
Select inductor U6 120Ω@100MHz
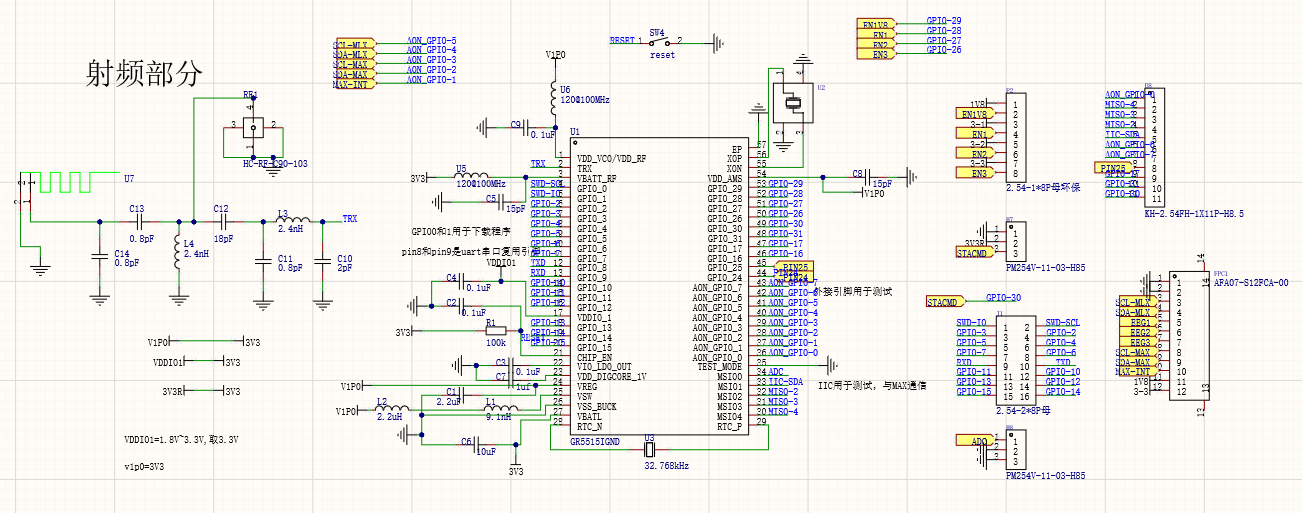pyautogui.click(x=553, y=98)
